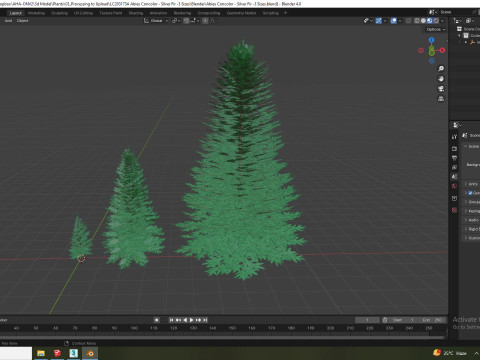Switch perspective/orthographic grid icon
Image resolution: width=480 pixels, height=360 pixels.
click(x=441, y=99)
